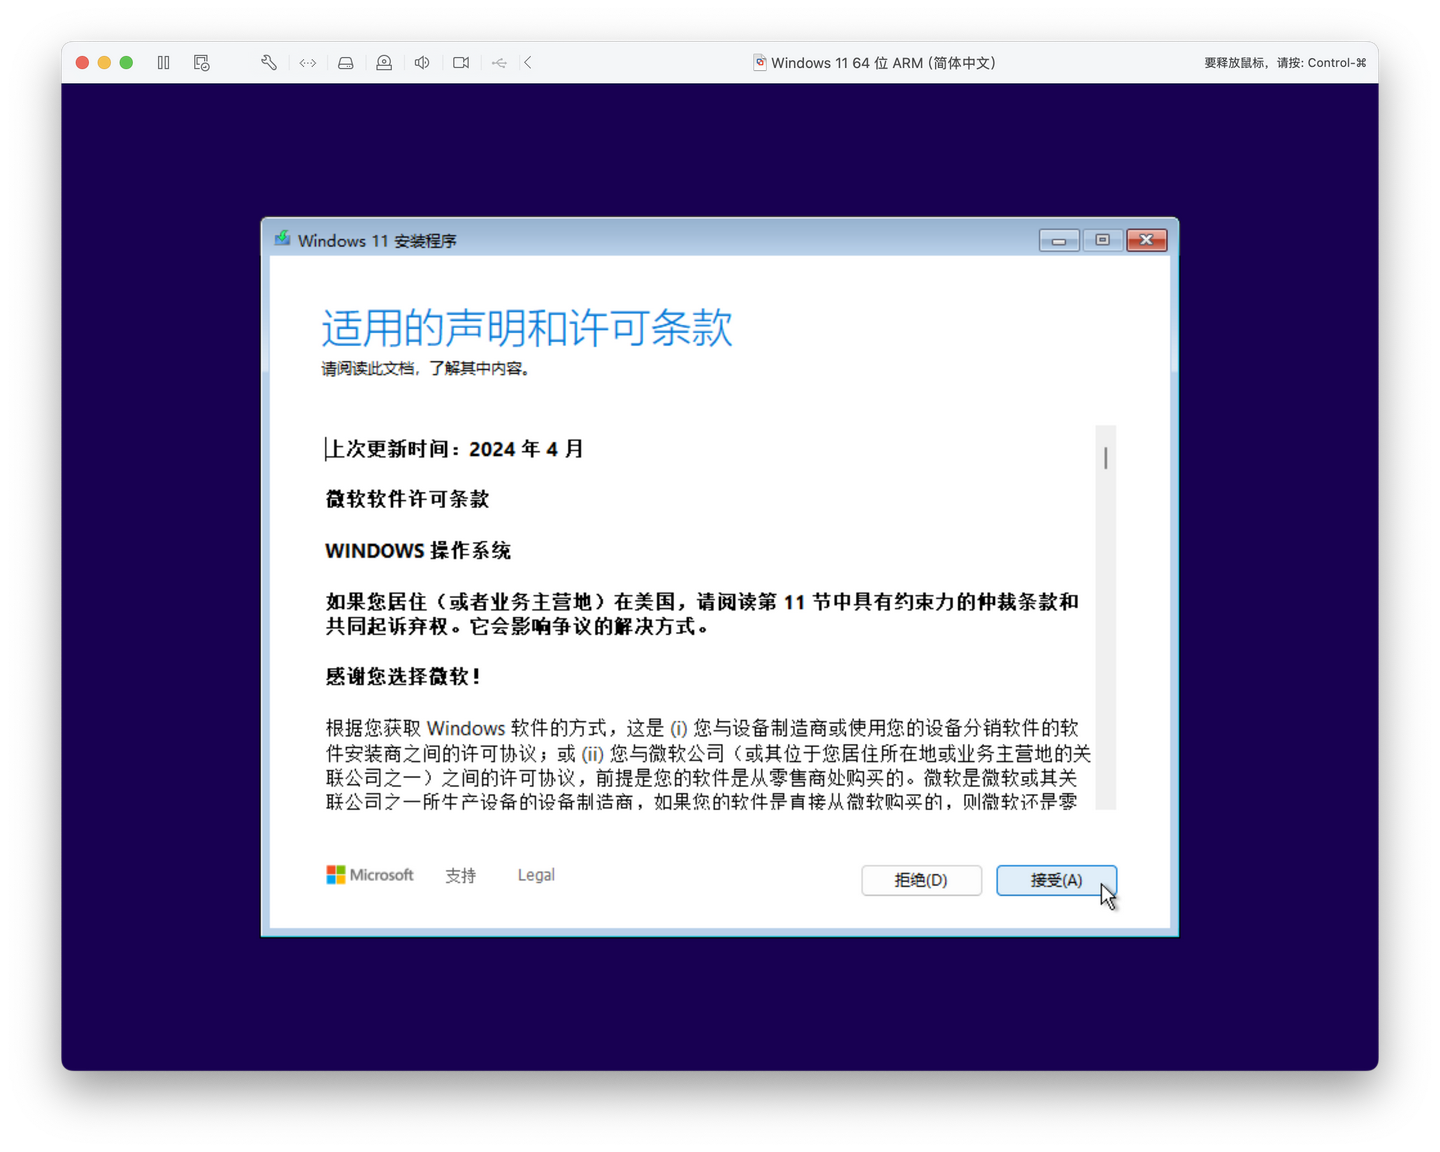Open the Legal link

pyautogui.click(x=536, y=875)
